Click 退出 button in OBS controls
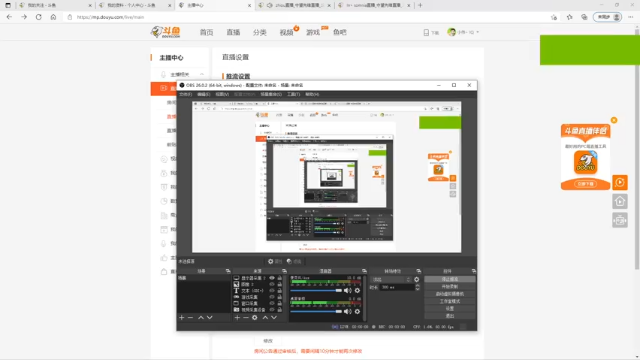 point(450,316)
